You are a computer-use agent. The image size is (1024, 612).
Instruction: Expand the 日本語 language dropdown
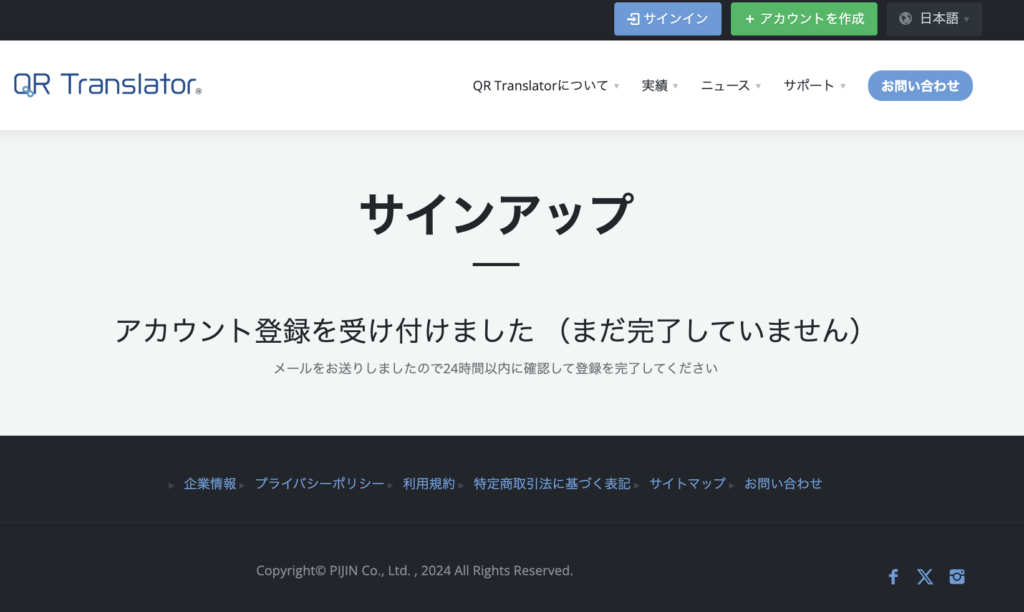click(934, 19)
